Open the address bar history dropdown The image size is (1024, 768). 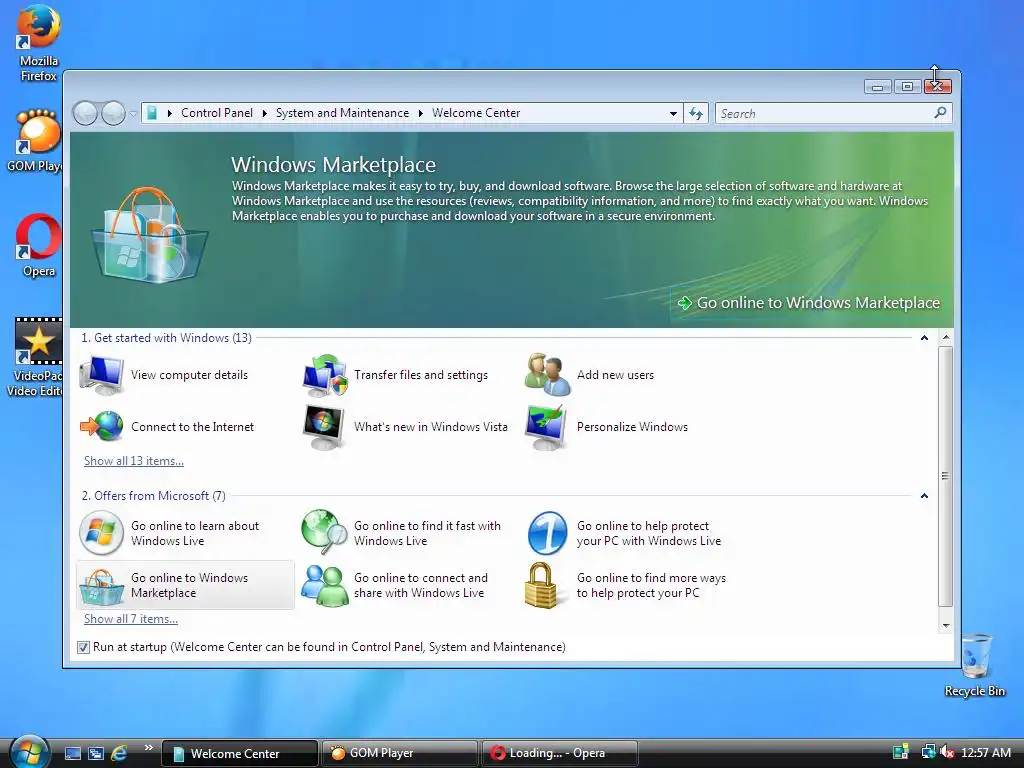click(673, 114)
